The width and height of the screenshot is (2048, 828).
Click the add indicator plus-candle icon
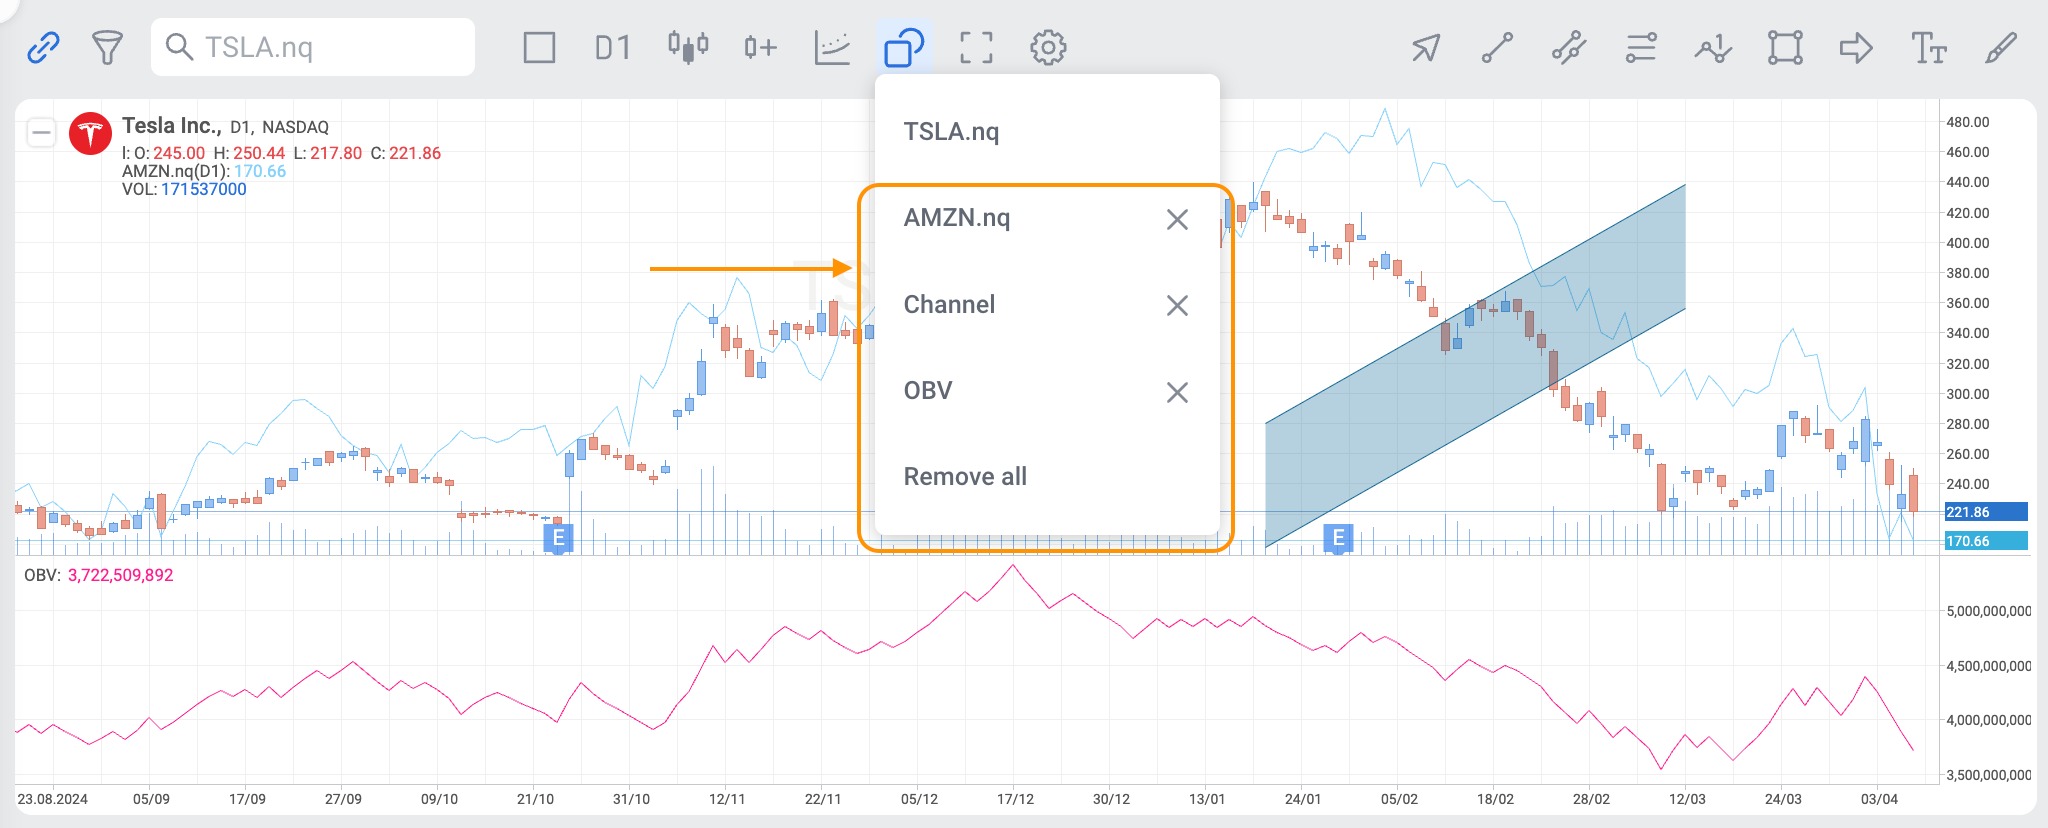coord(760,47)
